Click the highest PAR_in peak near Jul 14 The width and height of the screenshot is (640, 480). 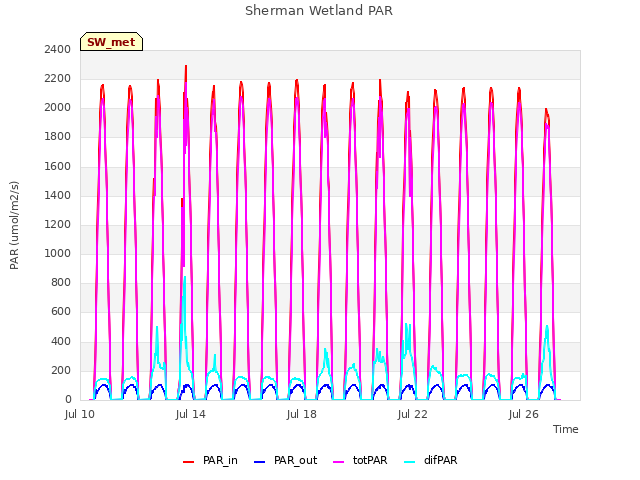pos(186,67)
